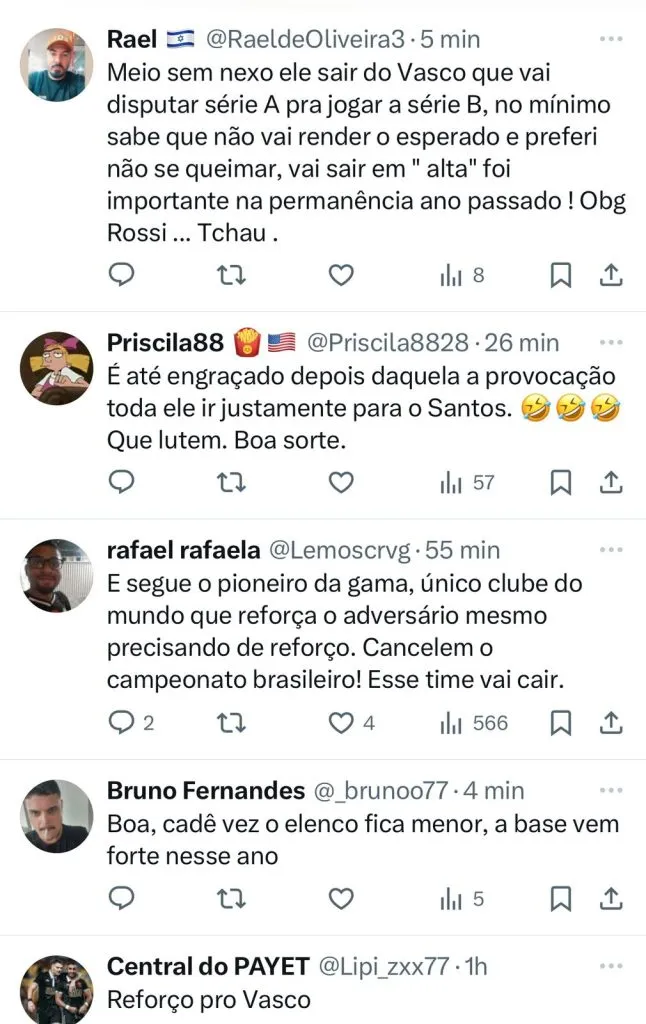Retweet Priscila88's post about Santos
The width and height of the screenshot is (646, 1024).
(x=231, y=482)
